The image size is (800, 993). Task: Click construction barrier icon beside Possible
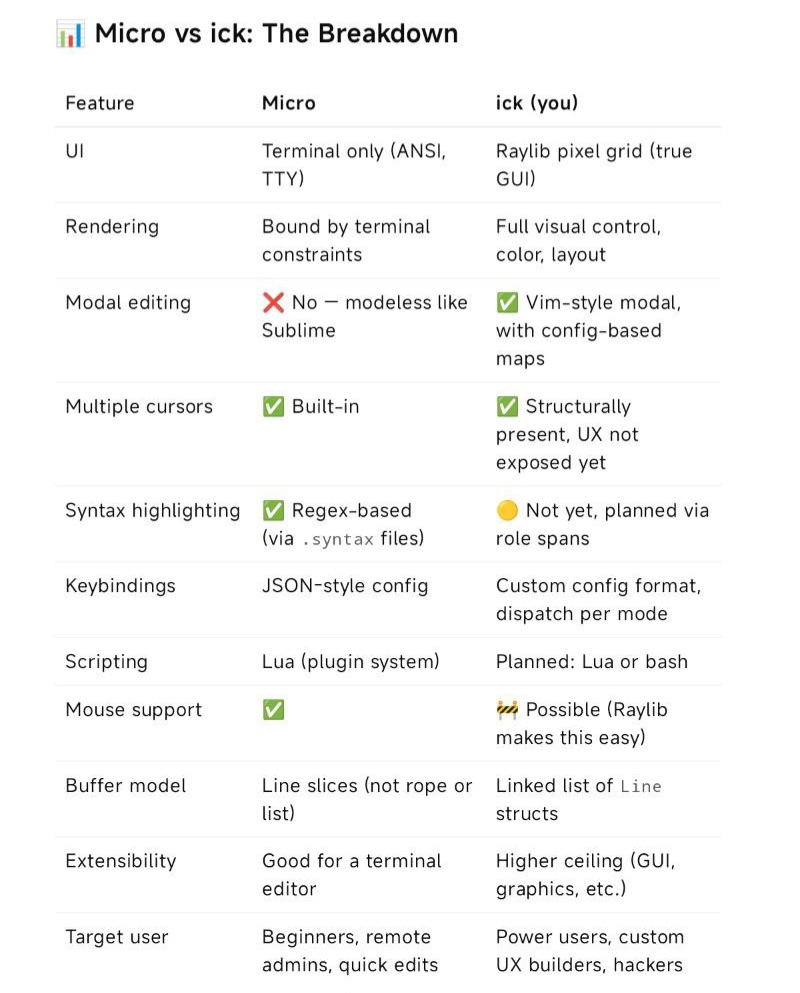(x=507, y=709)
